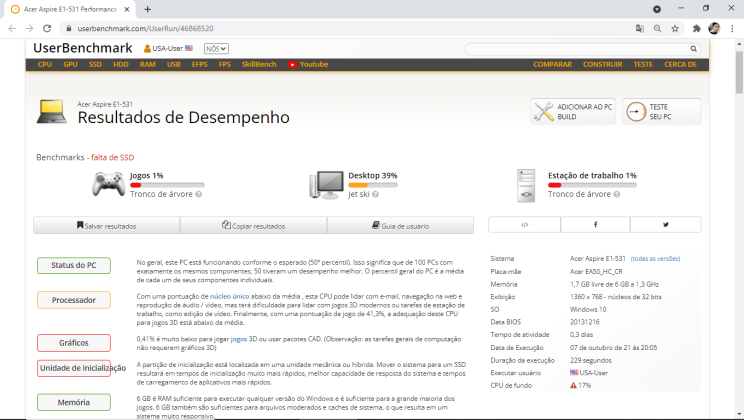Click the game controller Jogos icon
Viewport: 744px width, 420px height.
109,184
